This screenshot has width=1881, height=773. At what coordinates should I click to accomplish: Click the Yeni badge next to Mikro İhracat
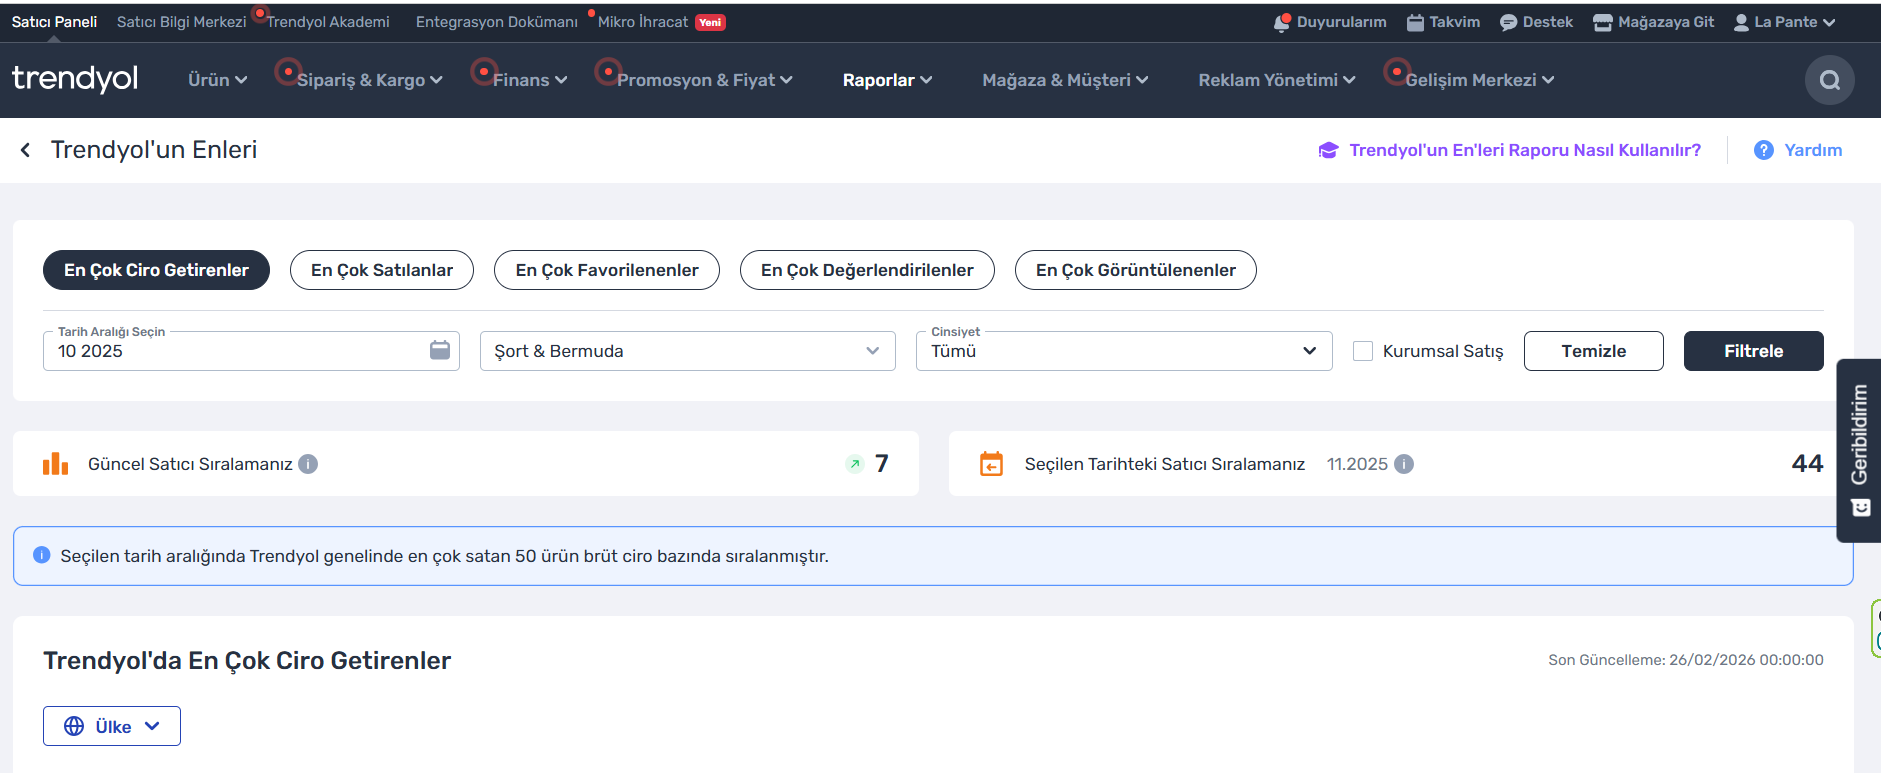(x=710, y=22)
